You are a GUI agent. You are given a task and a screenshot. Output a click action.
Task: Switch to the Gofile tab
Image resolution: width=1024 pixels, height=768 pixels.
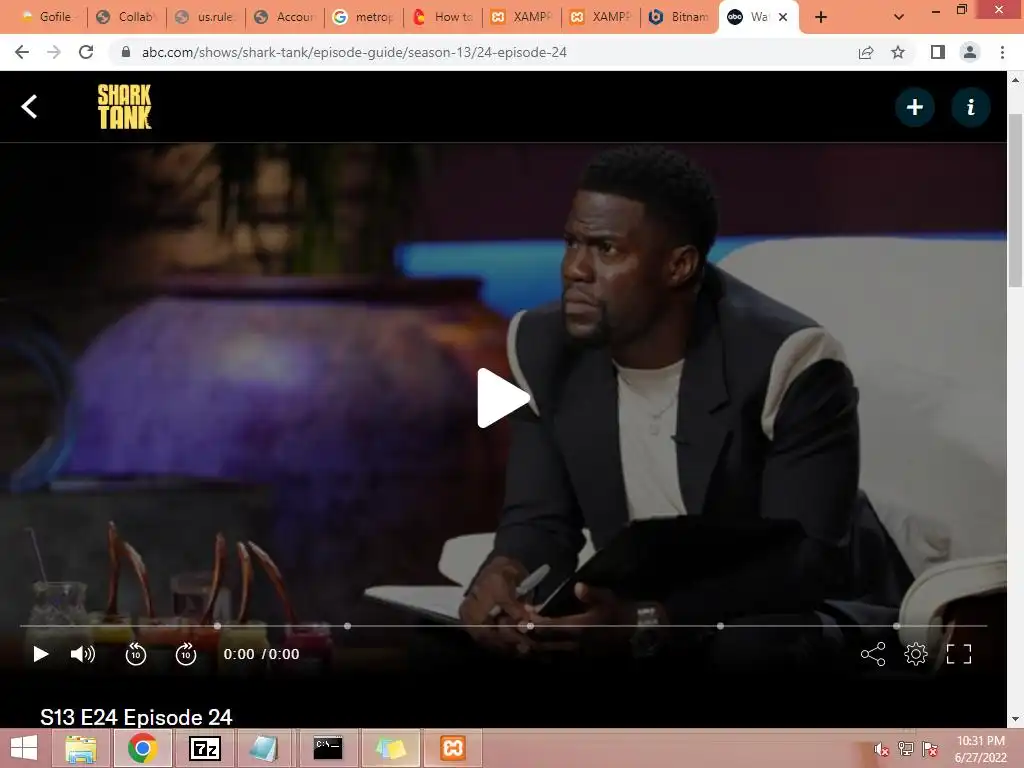47,17
